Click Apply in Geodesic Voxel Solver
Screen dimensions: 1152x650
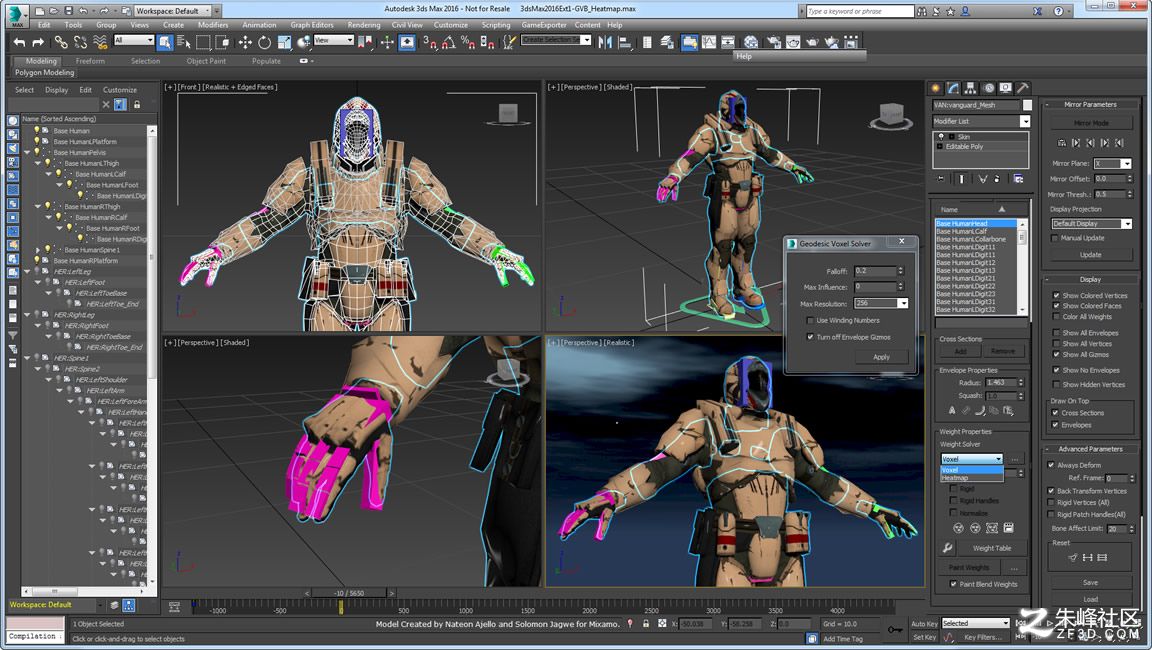881,357
